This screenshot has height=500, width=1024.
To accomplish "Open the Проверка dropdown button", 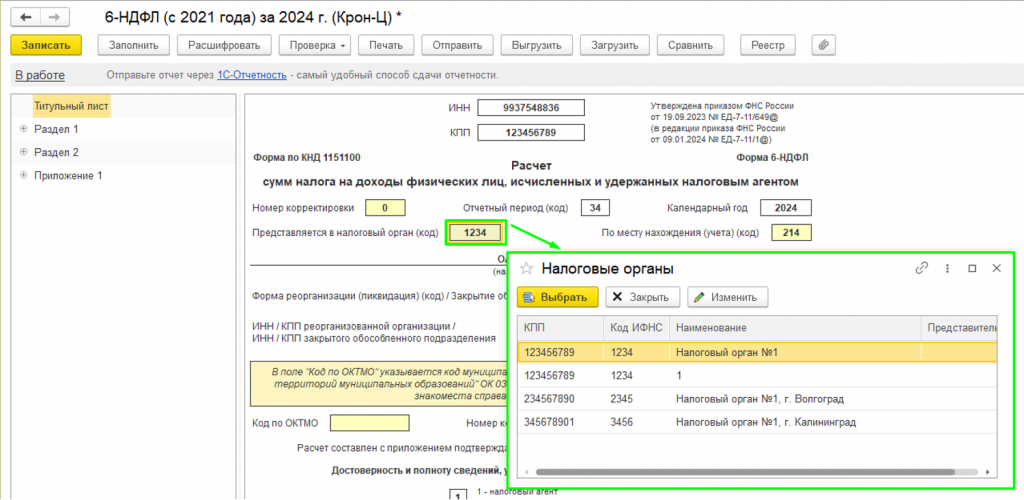I will [315, 45].
